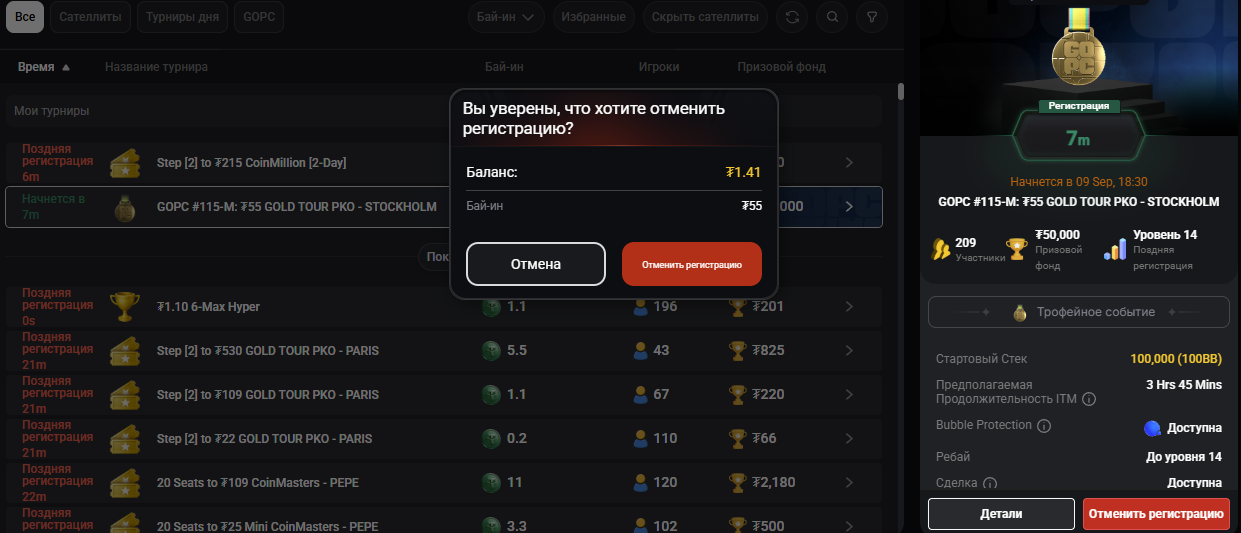Click the Детали button
The height and width of the screenshot is (533, 1241).
point(1001,514)
